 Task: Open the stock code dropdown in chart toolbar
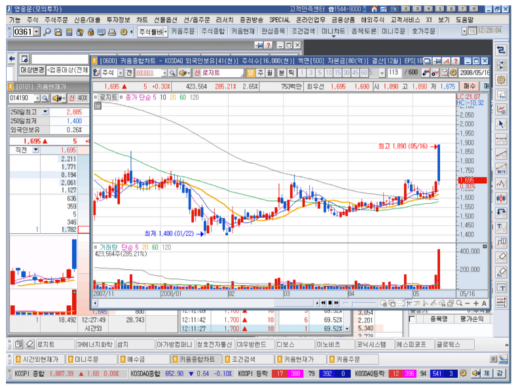pos(164,73)
